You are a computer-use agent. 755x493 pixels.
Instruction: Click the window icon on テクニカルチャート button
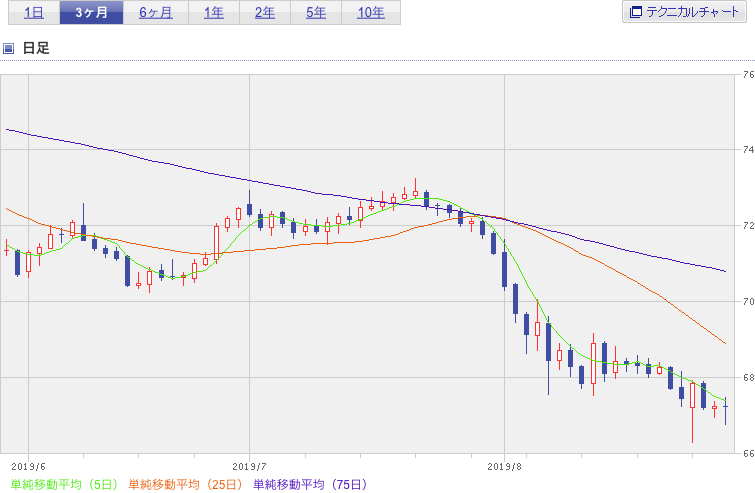(636, 12)
